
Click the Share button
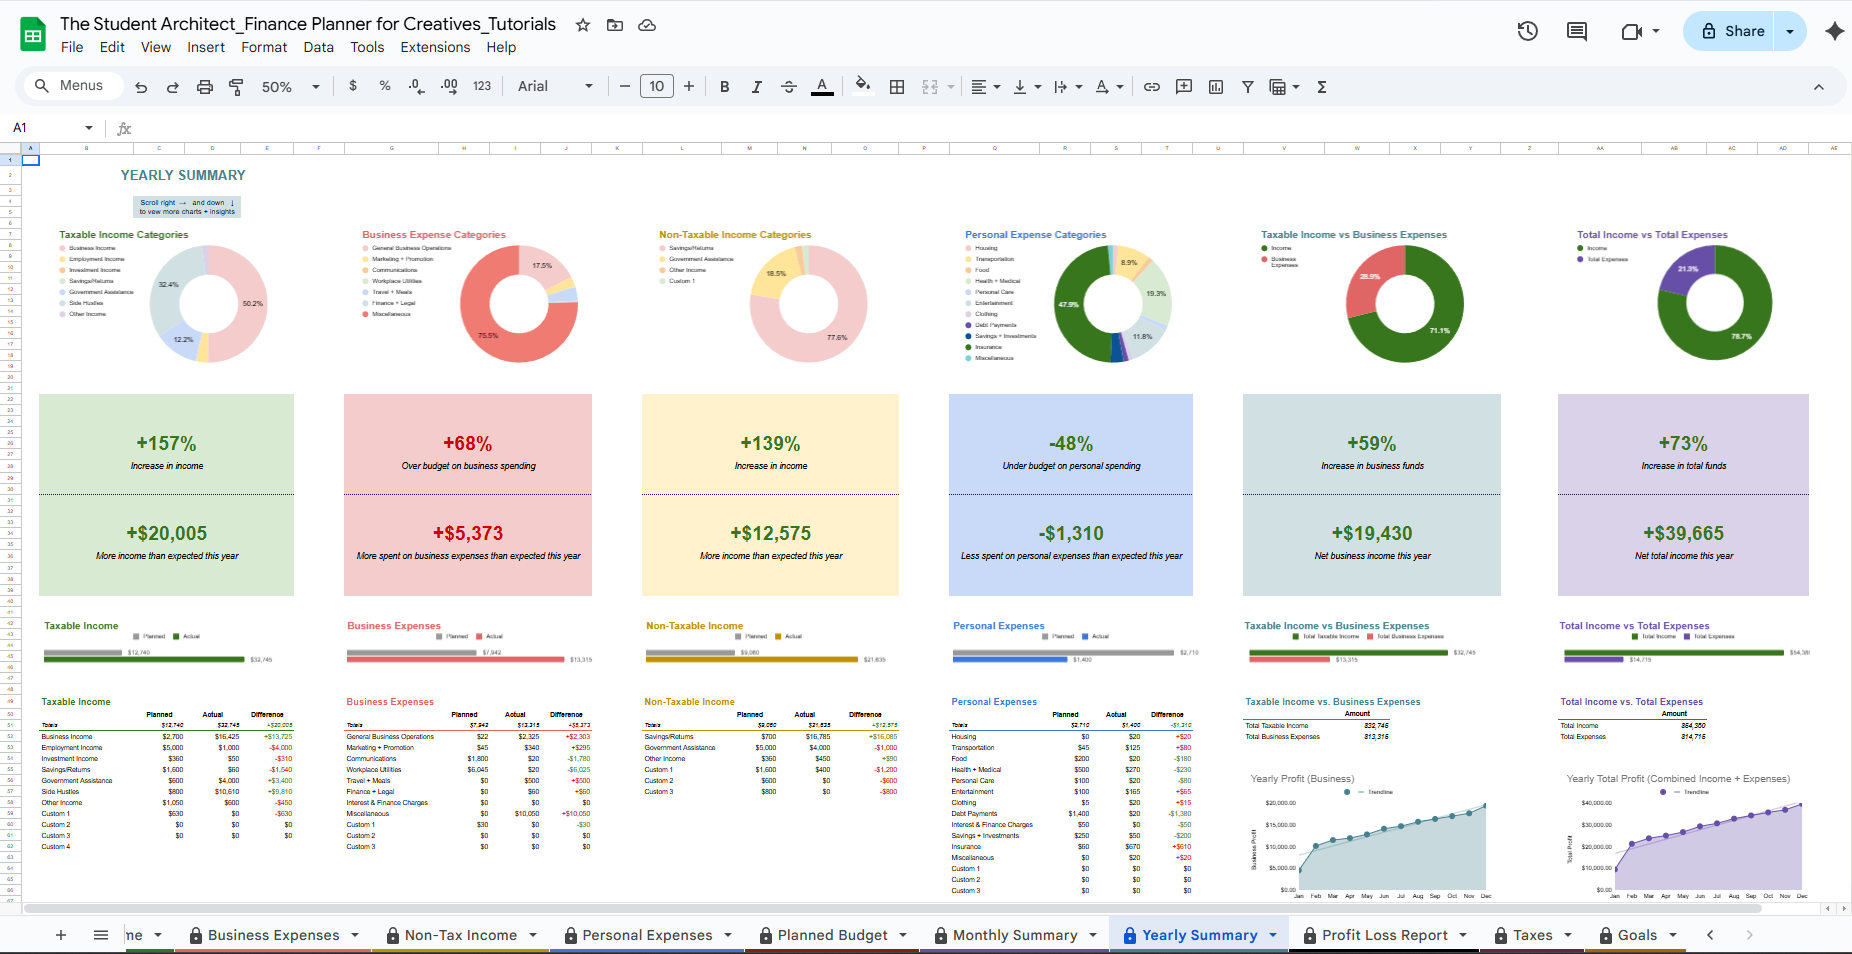click(1733, 31)
